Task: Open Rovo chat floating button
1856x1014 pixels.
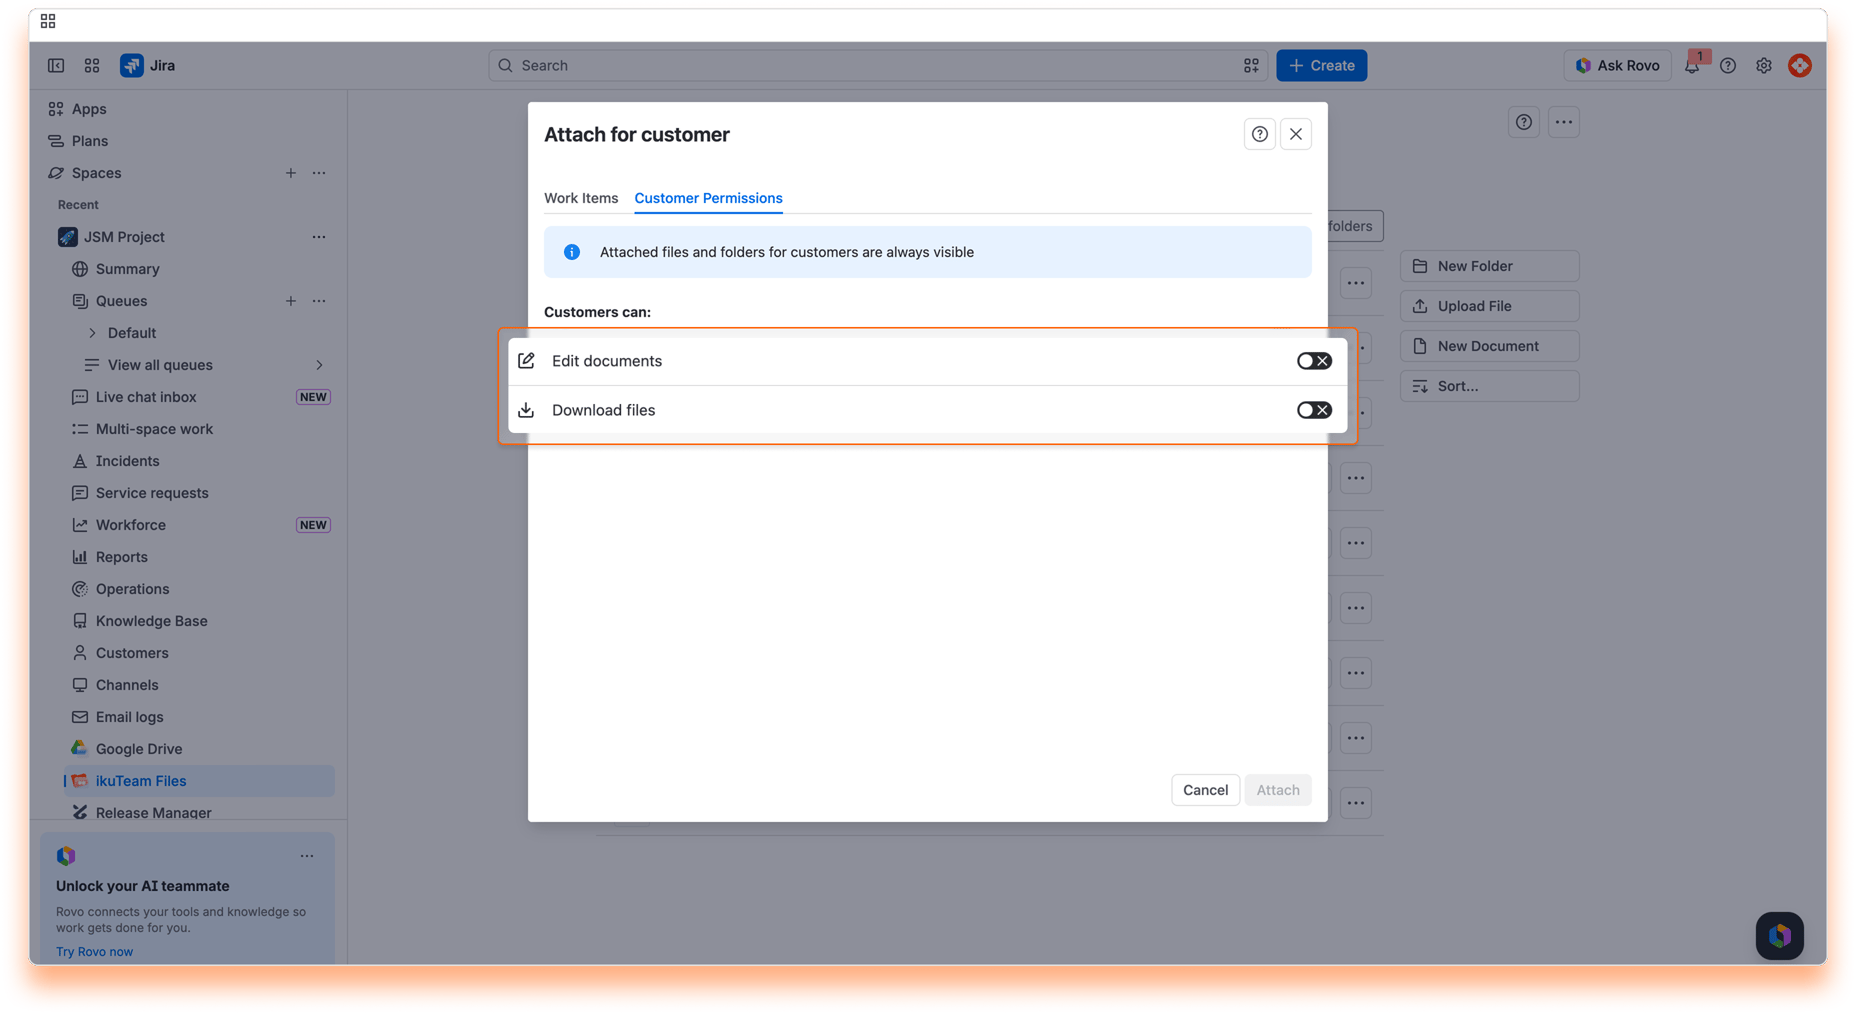Action: coord(1779,936)
